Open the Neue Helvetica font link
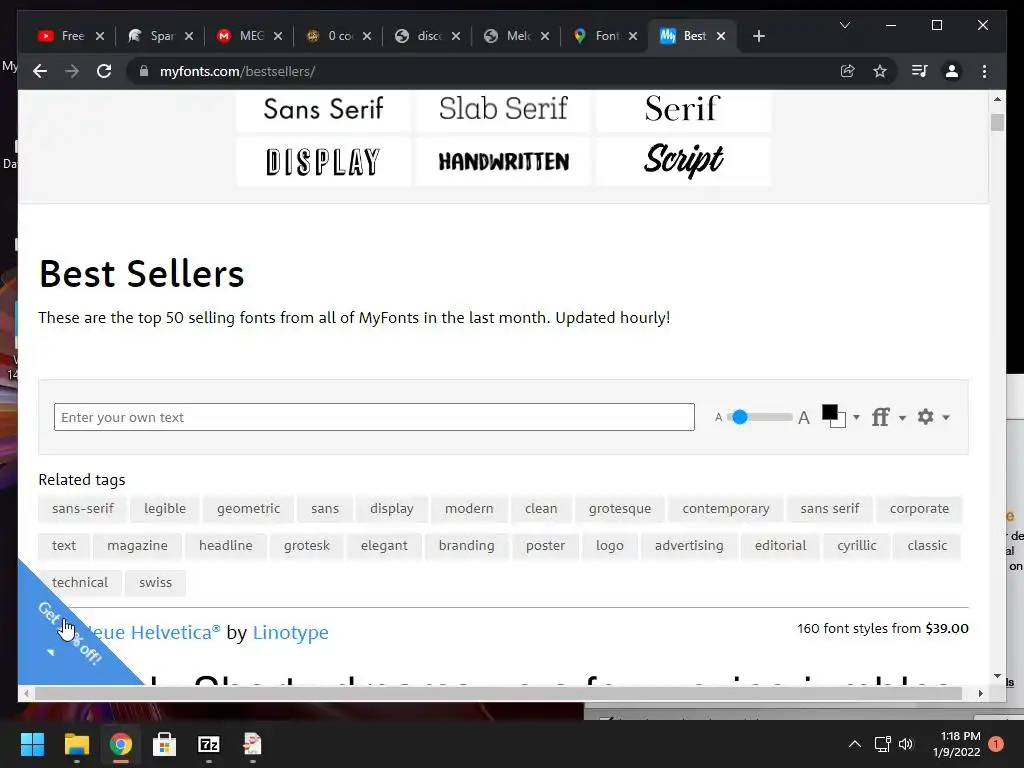 pos(154,632)
